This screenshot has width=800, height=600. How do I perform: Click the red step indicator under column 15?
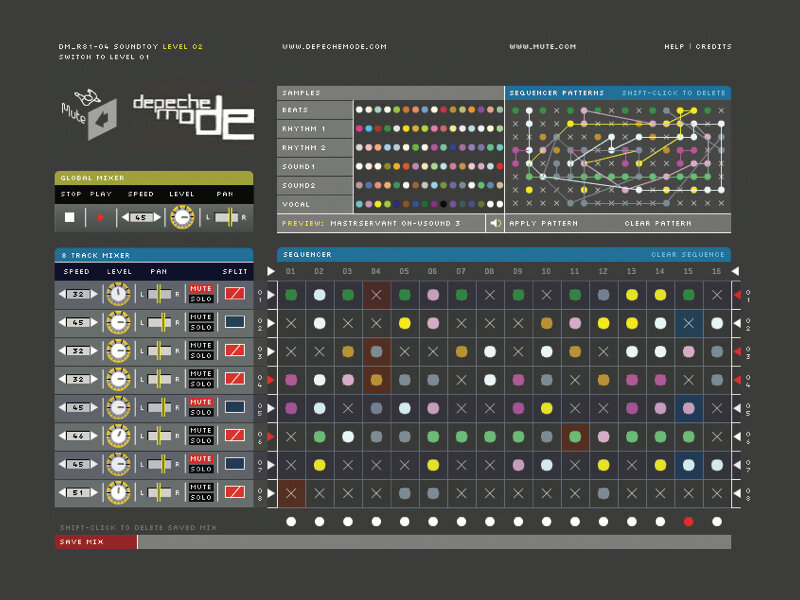[688, 521]
